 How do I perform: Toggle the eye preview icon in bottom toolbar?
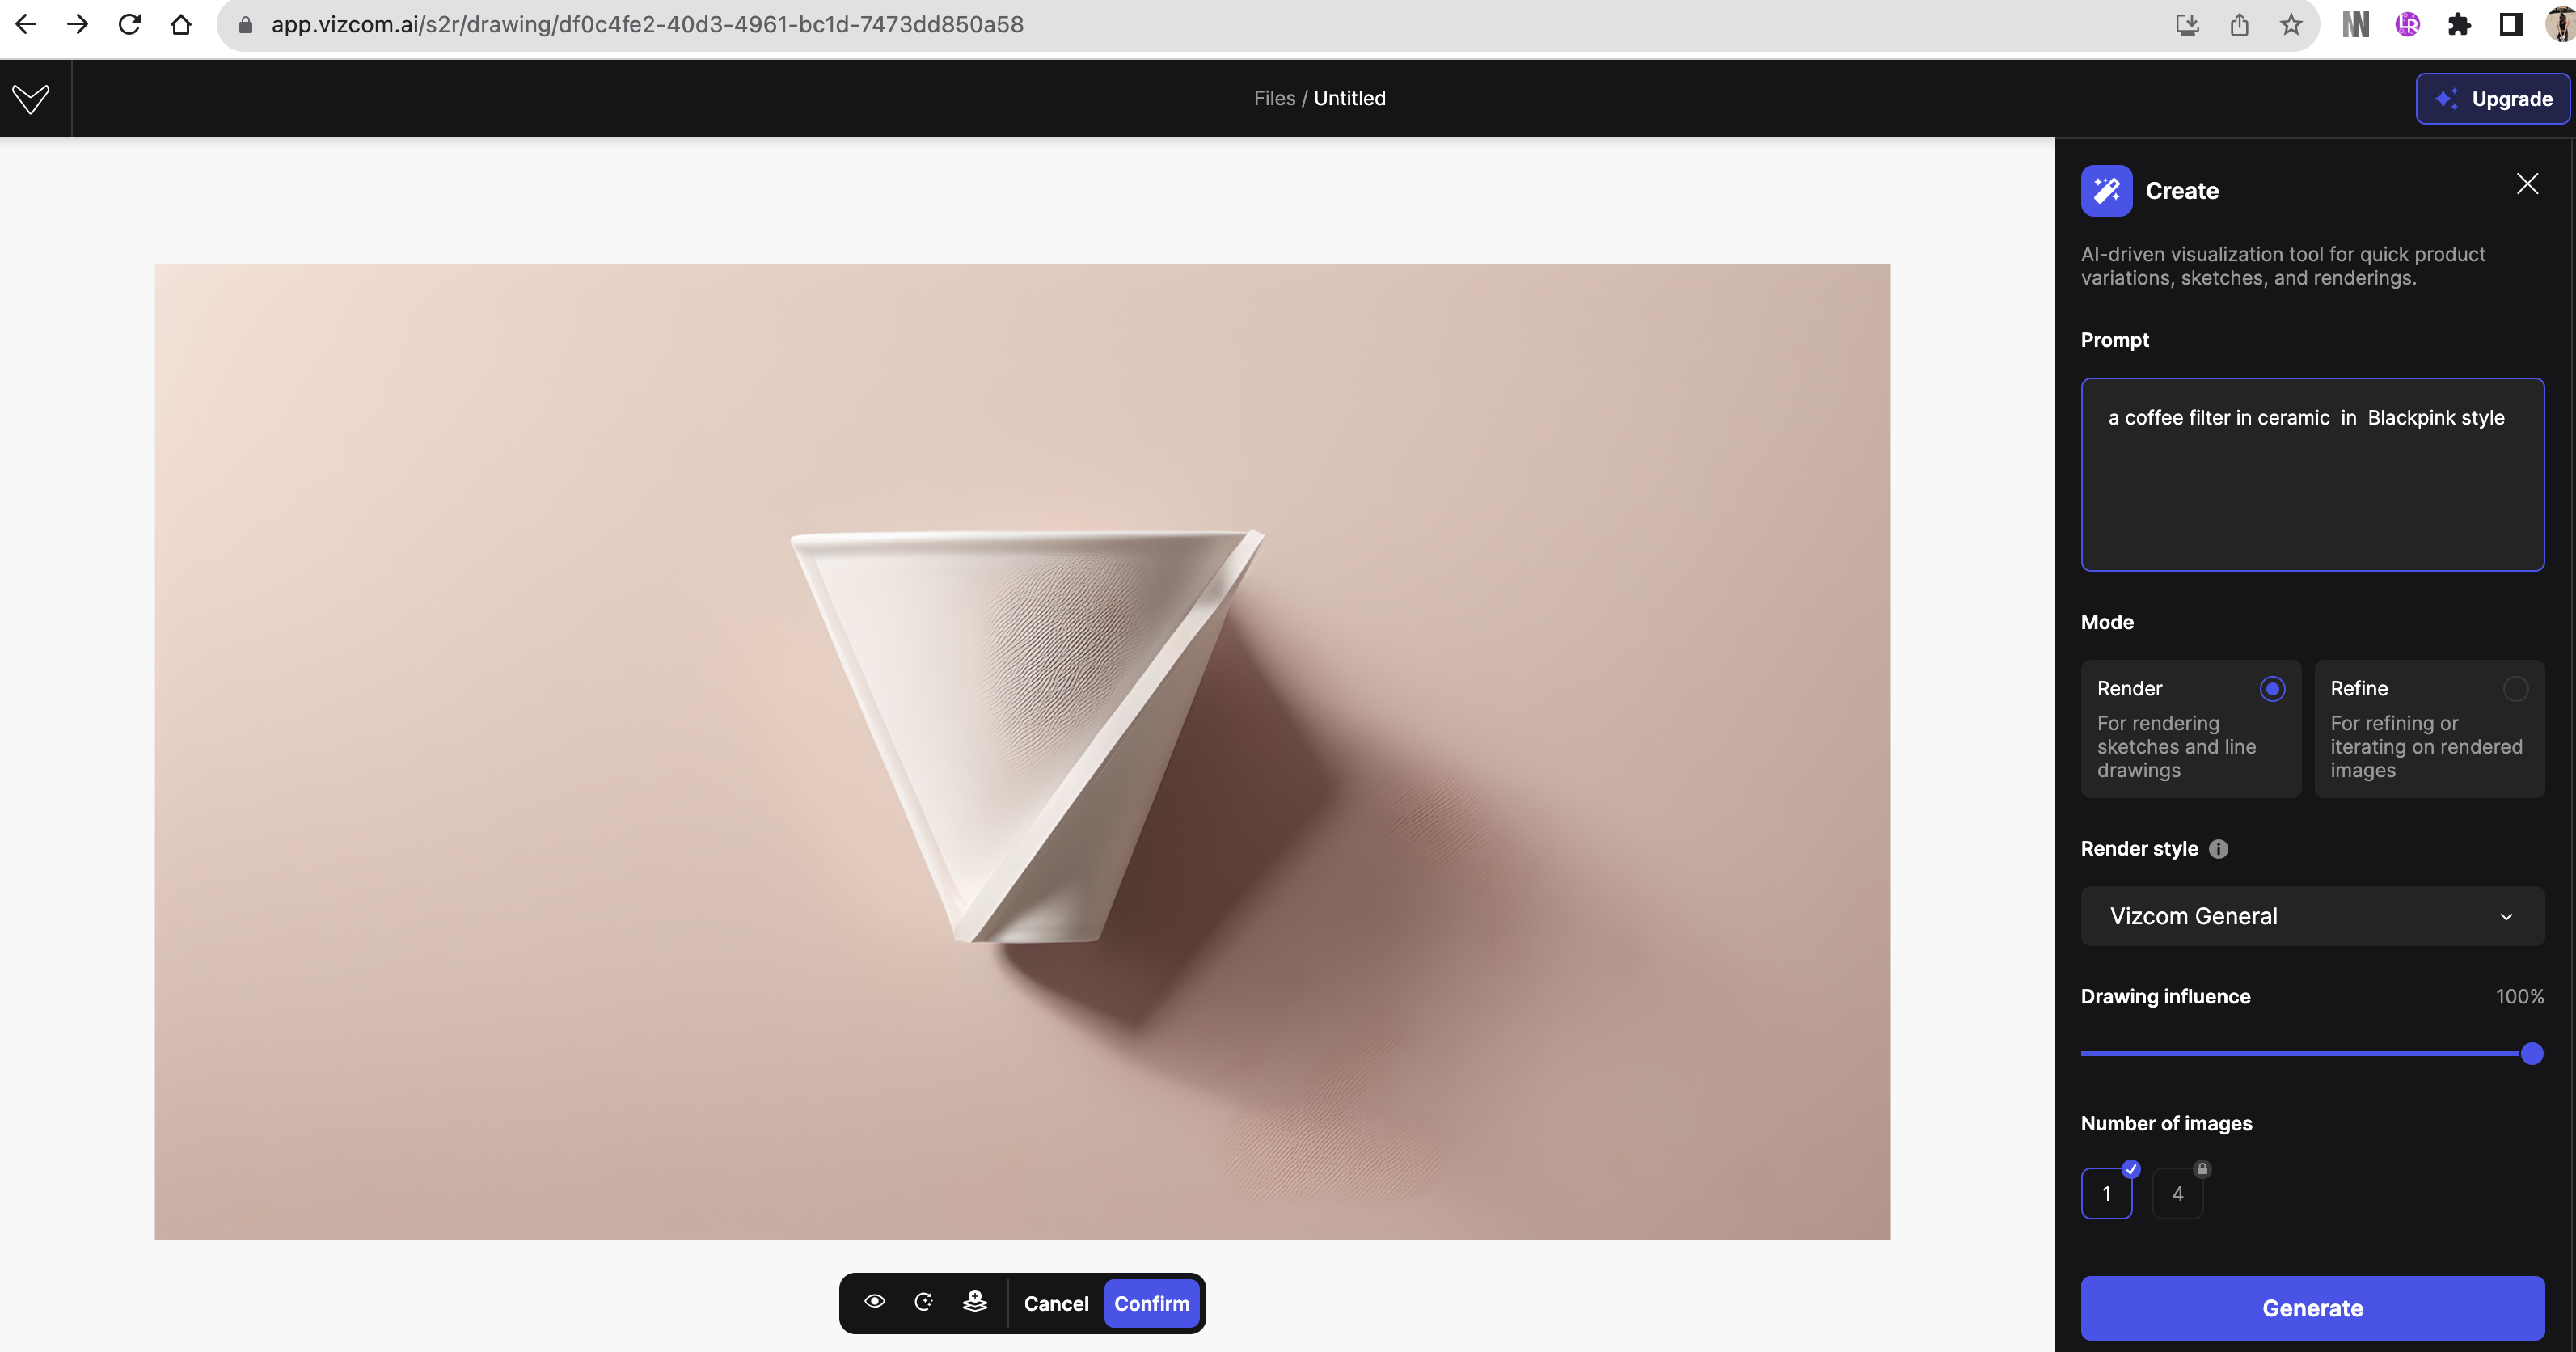(x=874, y=1301)
